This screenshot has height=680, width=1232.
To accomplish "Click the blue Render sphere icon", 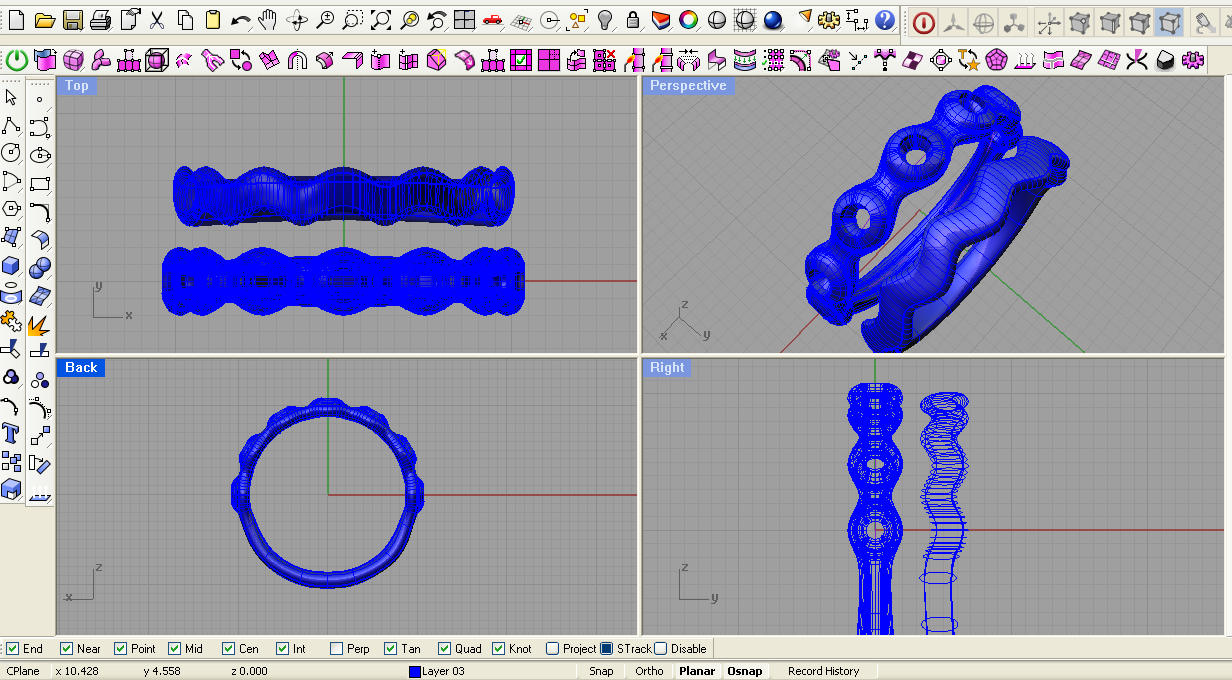I will point(773,19).
